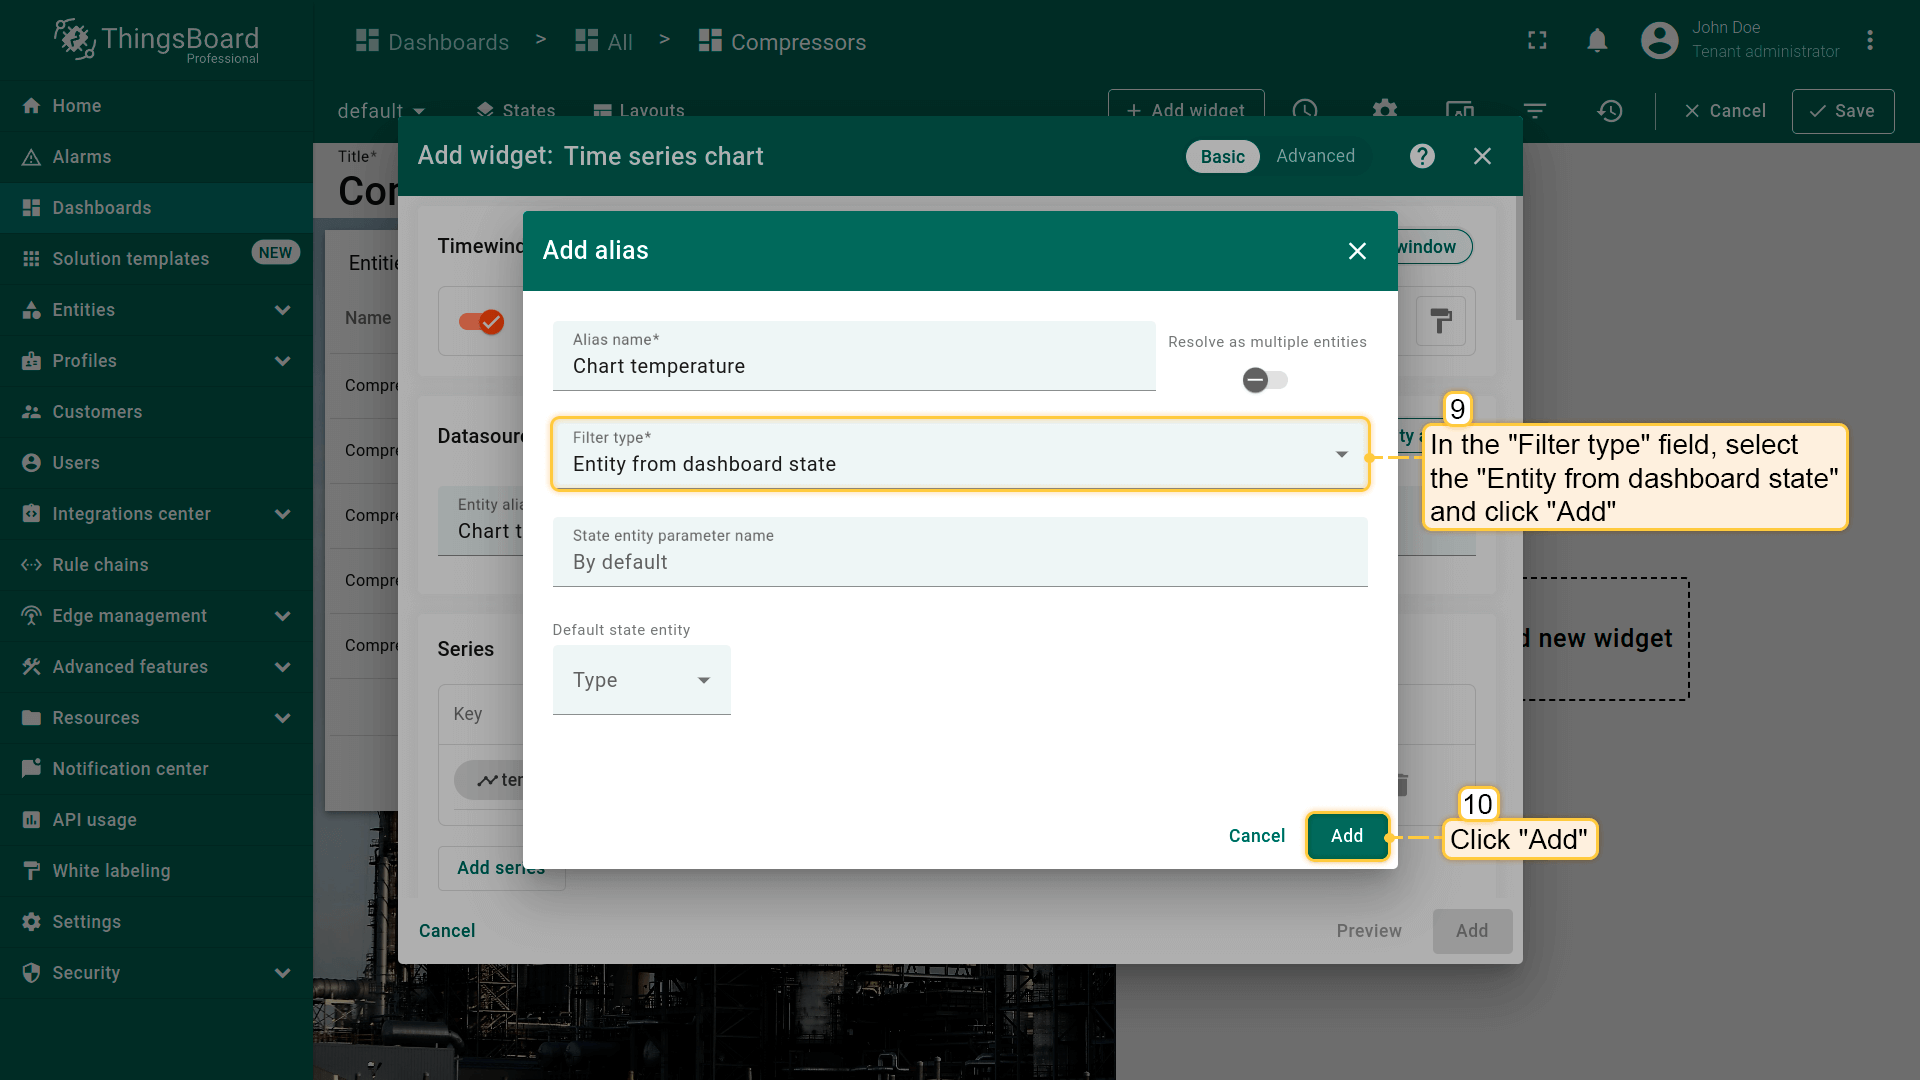This screenshot has width=1920, height=1080.
Task: Open the user menu three-dot icon
Action: pyautogui.click(x=1869, y=41)
